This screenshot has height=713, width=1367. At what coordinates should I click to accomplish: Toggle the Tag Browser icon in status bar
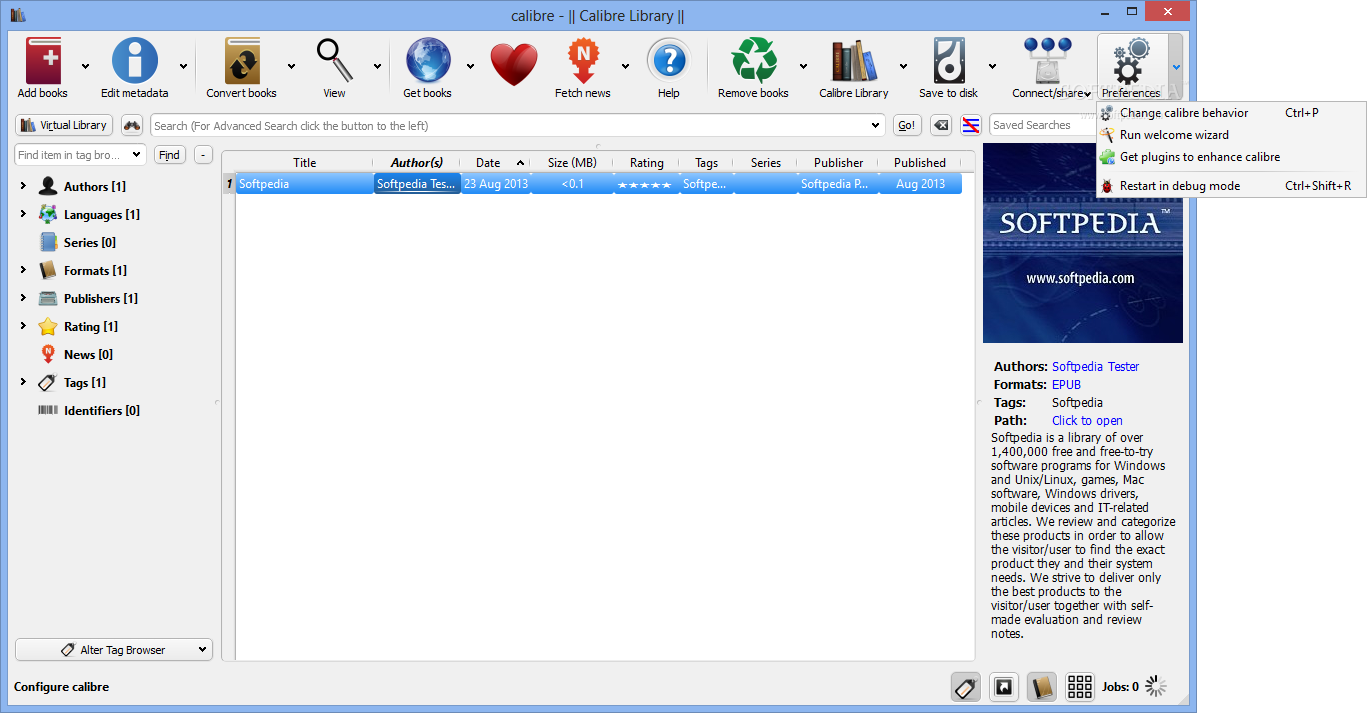click(x=966, y=687)
